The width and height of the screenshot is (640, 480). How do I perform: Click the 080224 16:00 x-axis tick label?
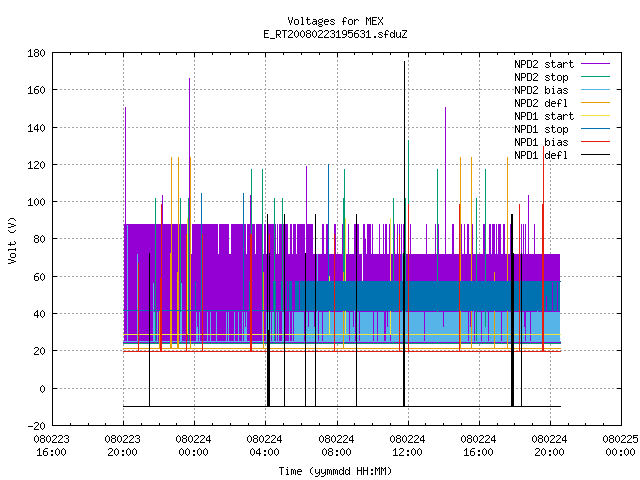tap(478, 446)
